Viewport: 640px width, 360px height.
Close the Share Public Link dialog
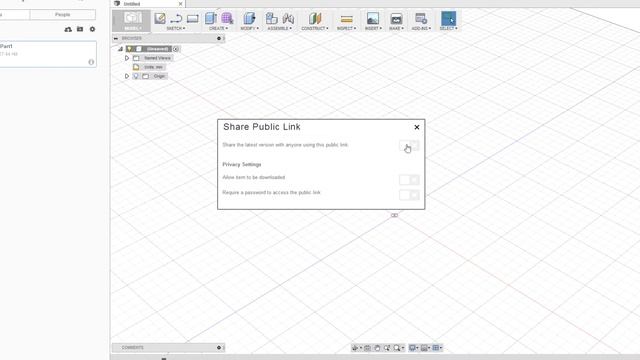click(417, 127)
